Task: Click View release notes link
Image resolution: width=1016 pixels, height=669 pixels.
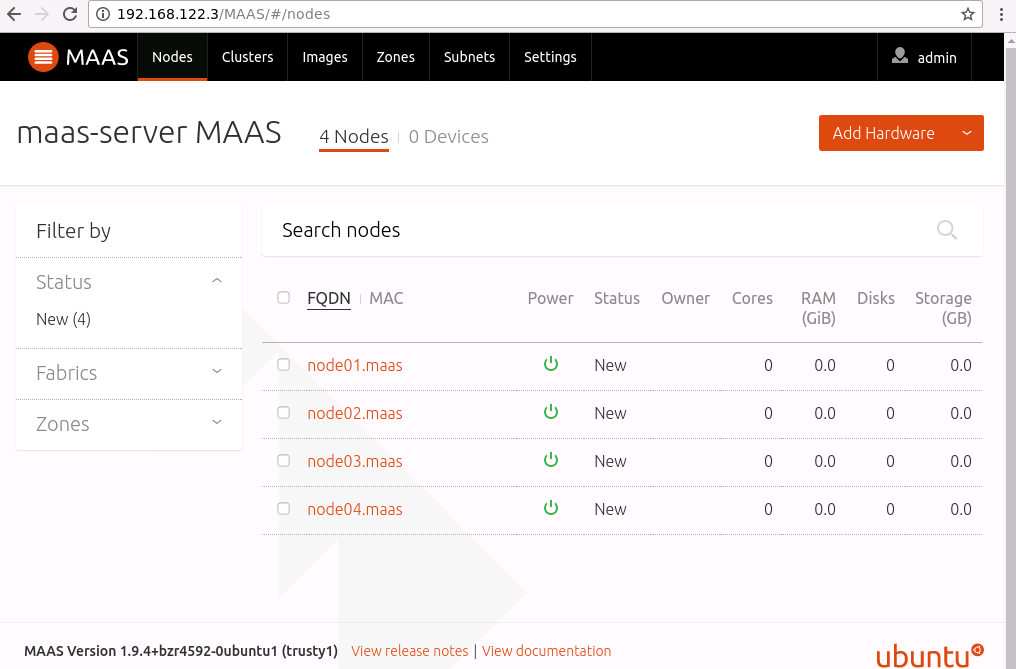Action: 410,651
